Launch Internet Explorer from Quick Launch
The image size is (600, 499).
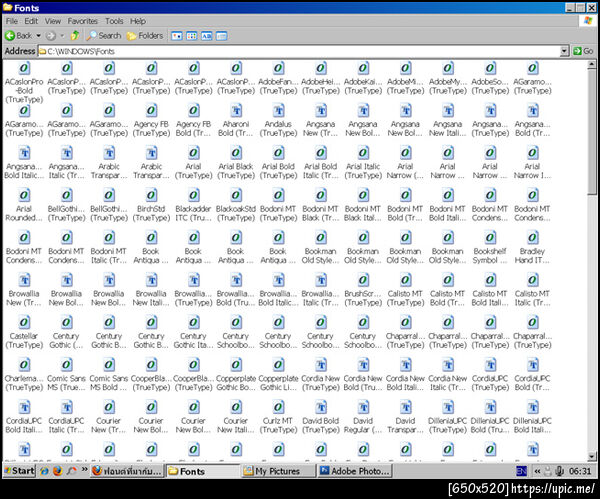click(44, 471)
